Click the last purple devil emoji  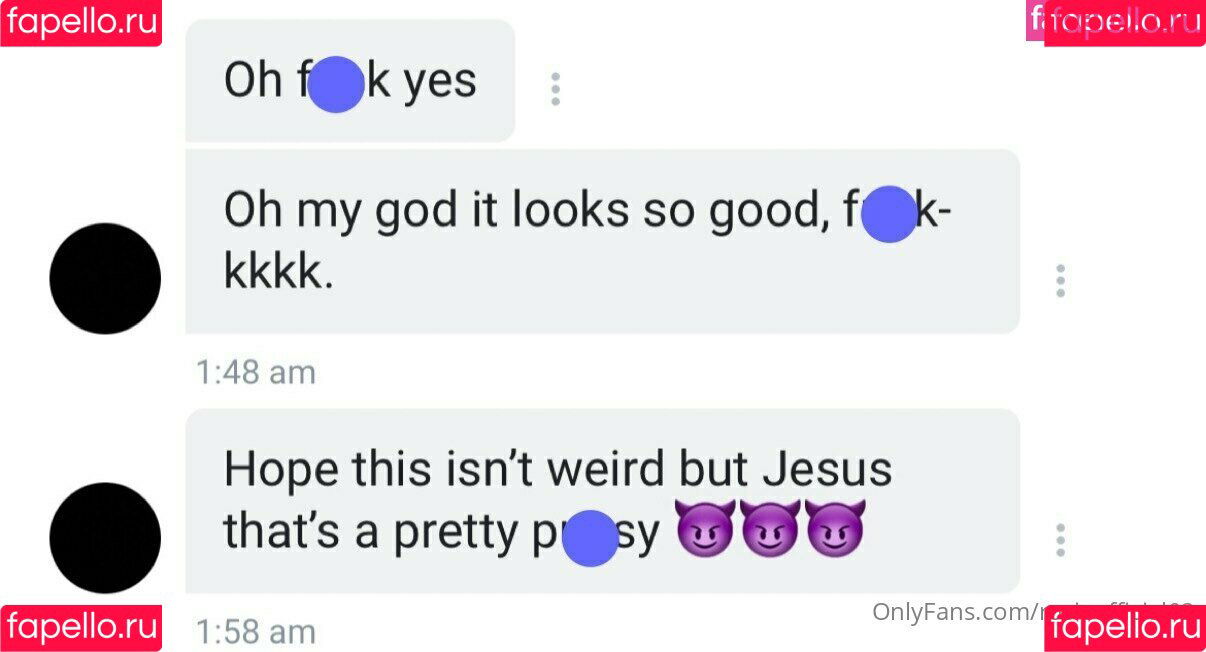pyautogui.click(x=834, y=530)
